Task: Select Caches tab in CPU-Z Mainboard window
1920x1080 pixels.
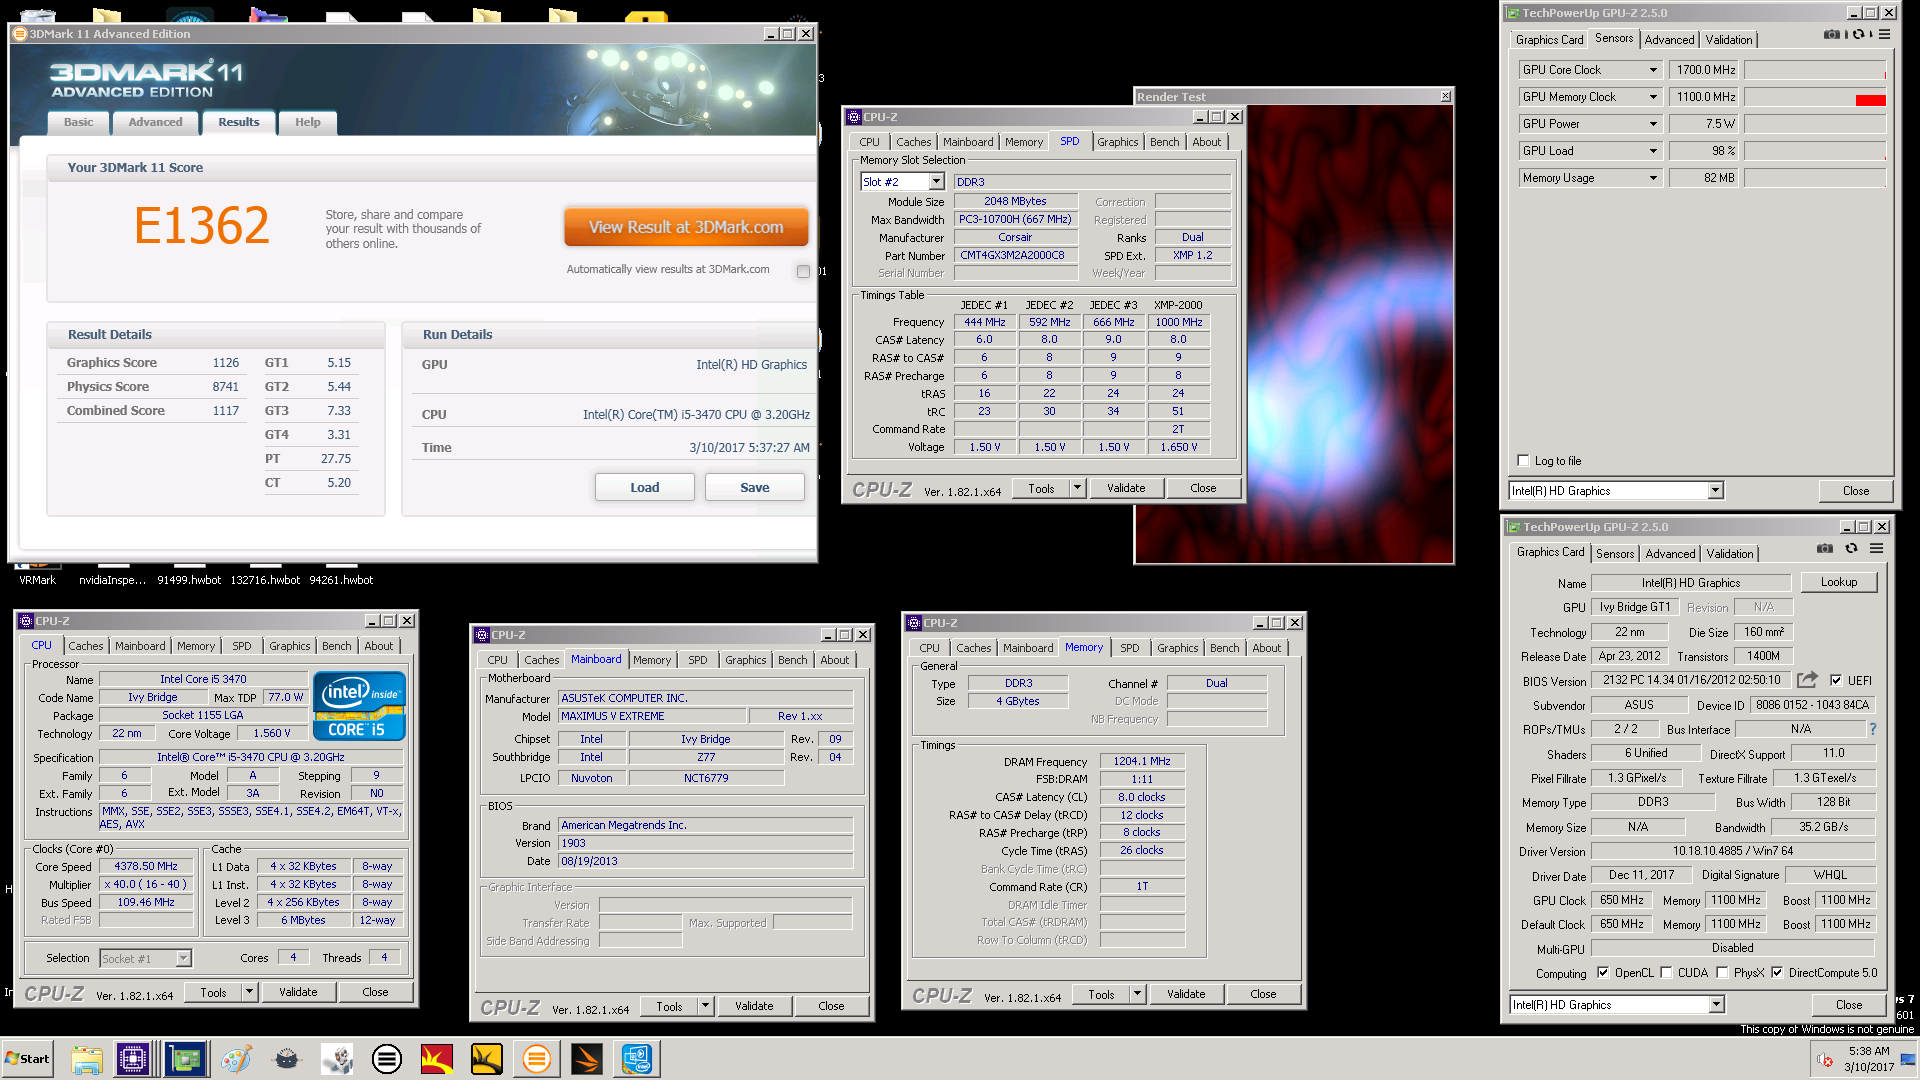Action: coord(541,660)
